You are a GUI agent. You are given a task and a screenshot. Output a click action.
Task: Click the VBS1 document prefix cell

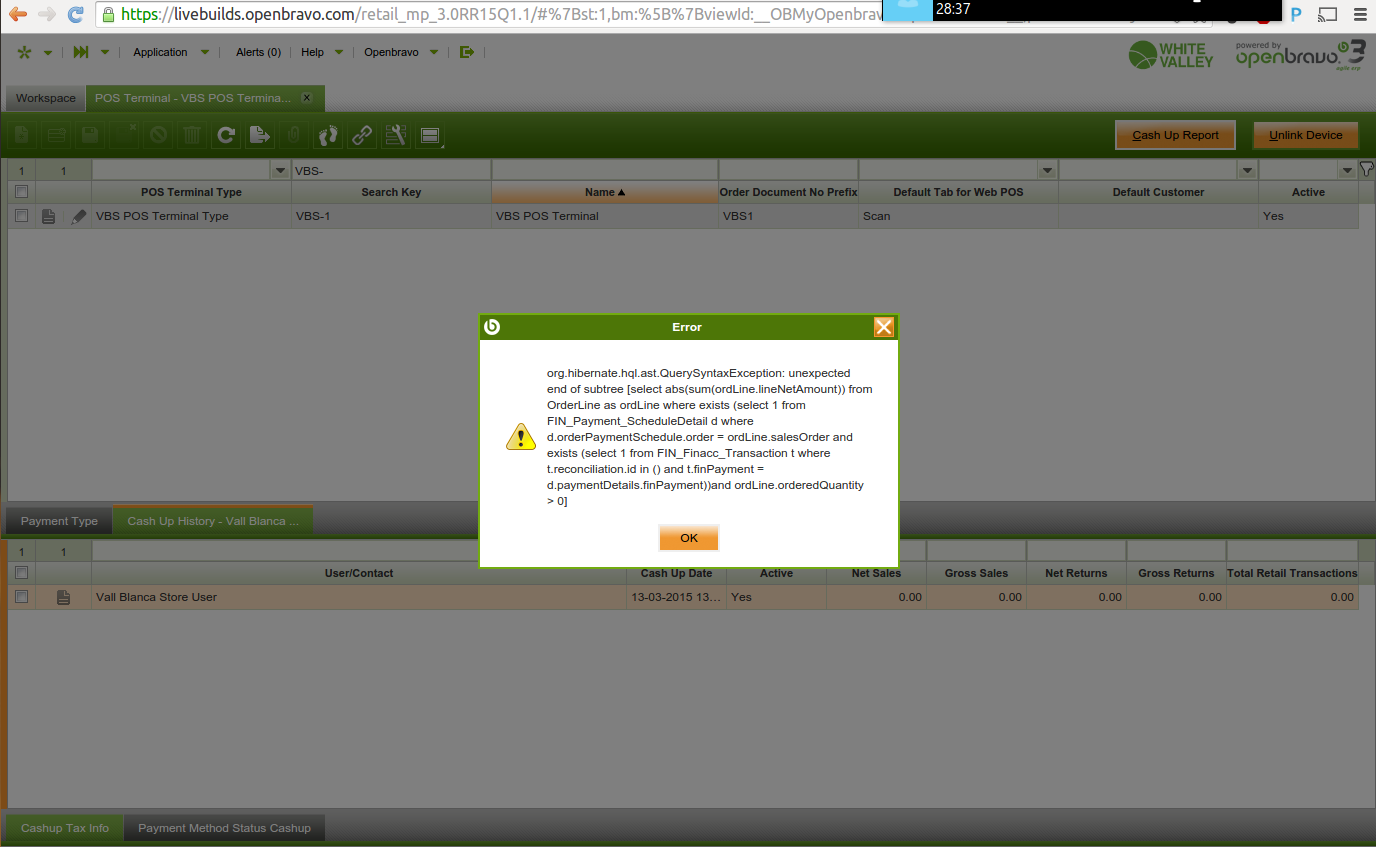(x=788, y=216)
